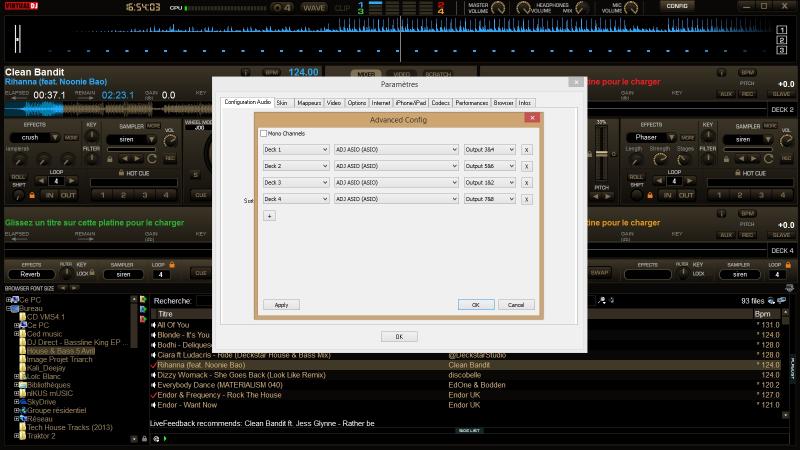Viewport: 800px width, 450px height.
Task: Remove the Deck 2 row with X
Action: tap(527, 166)
